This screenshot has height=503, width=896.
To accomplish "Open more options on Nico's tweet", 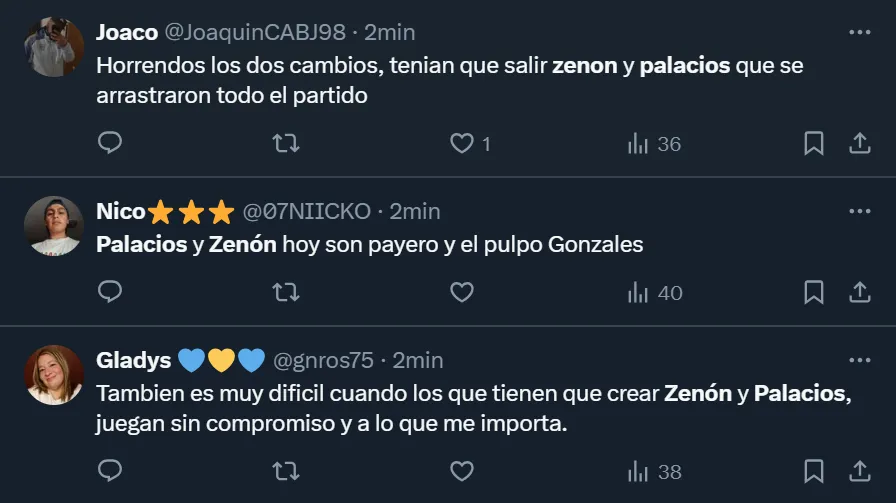I will pos(859,211).
